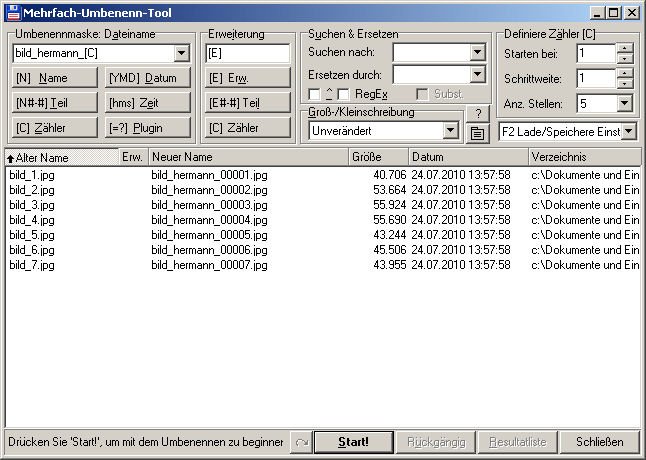
Task: Minimize the Mehrfach-Umbenenn-Tool window
Action: pyautogui.click(x=597, y=13)
